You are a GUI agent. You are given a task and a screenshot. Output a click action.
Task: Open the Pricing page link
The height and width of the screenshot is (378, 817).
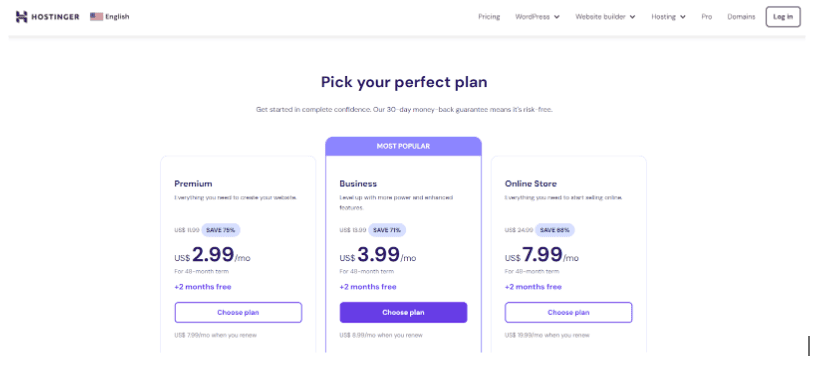click(489, 17)
